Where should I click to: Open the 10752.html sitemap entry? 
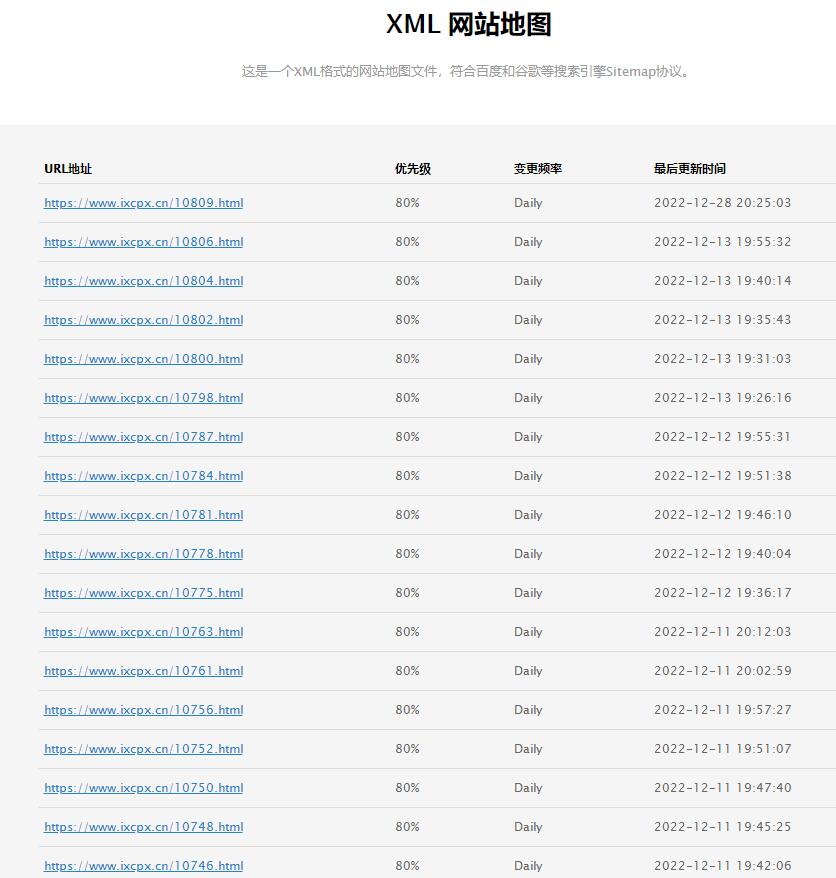[x=143, y=749]
